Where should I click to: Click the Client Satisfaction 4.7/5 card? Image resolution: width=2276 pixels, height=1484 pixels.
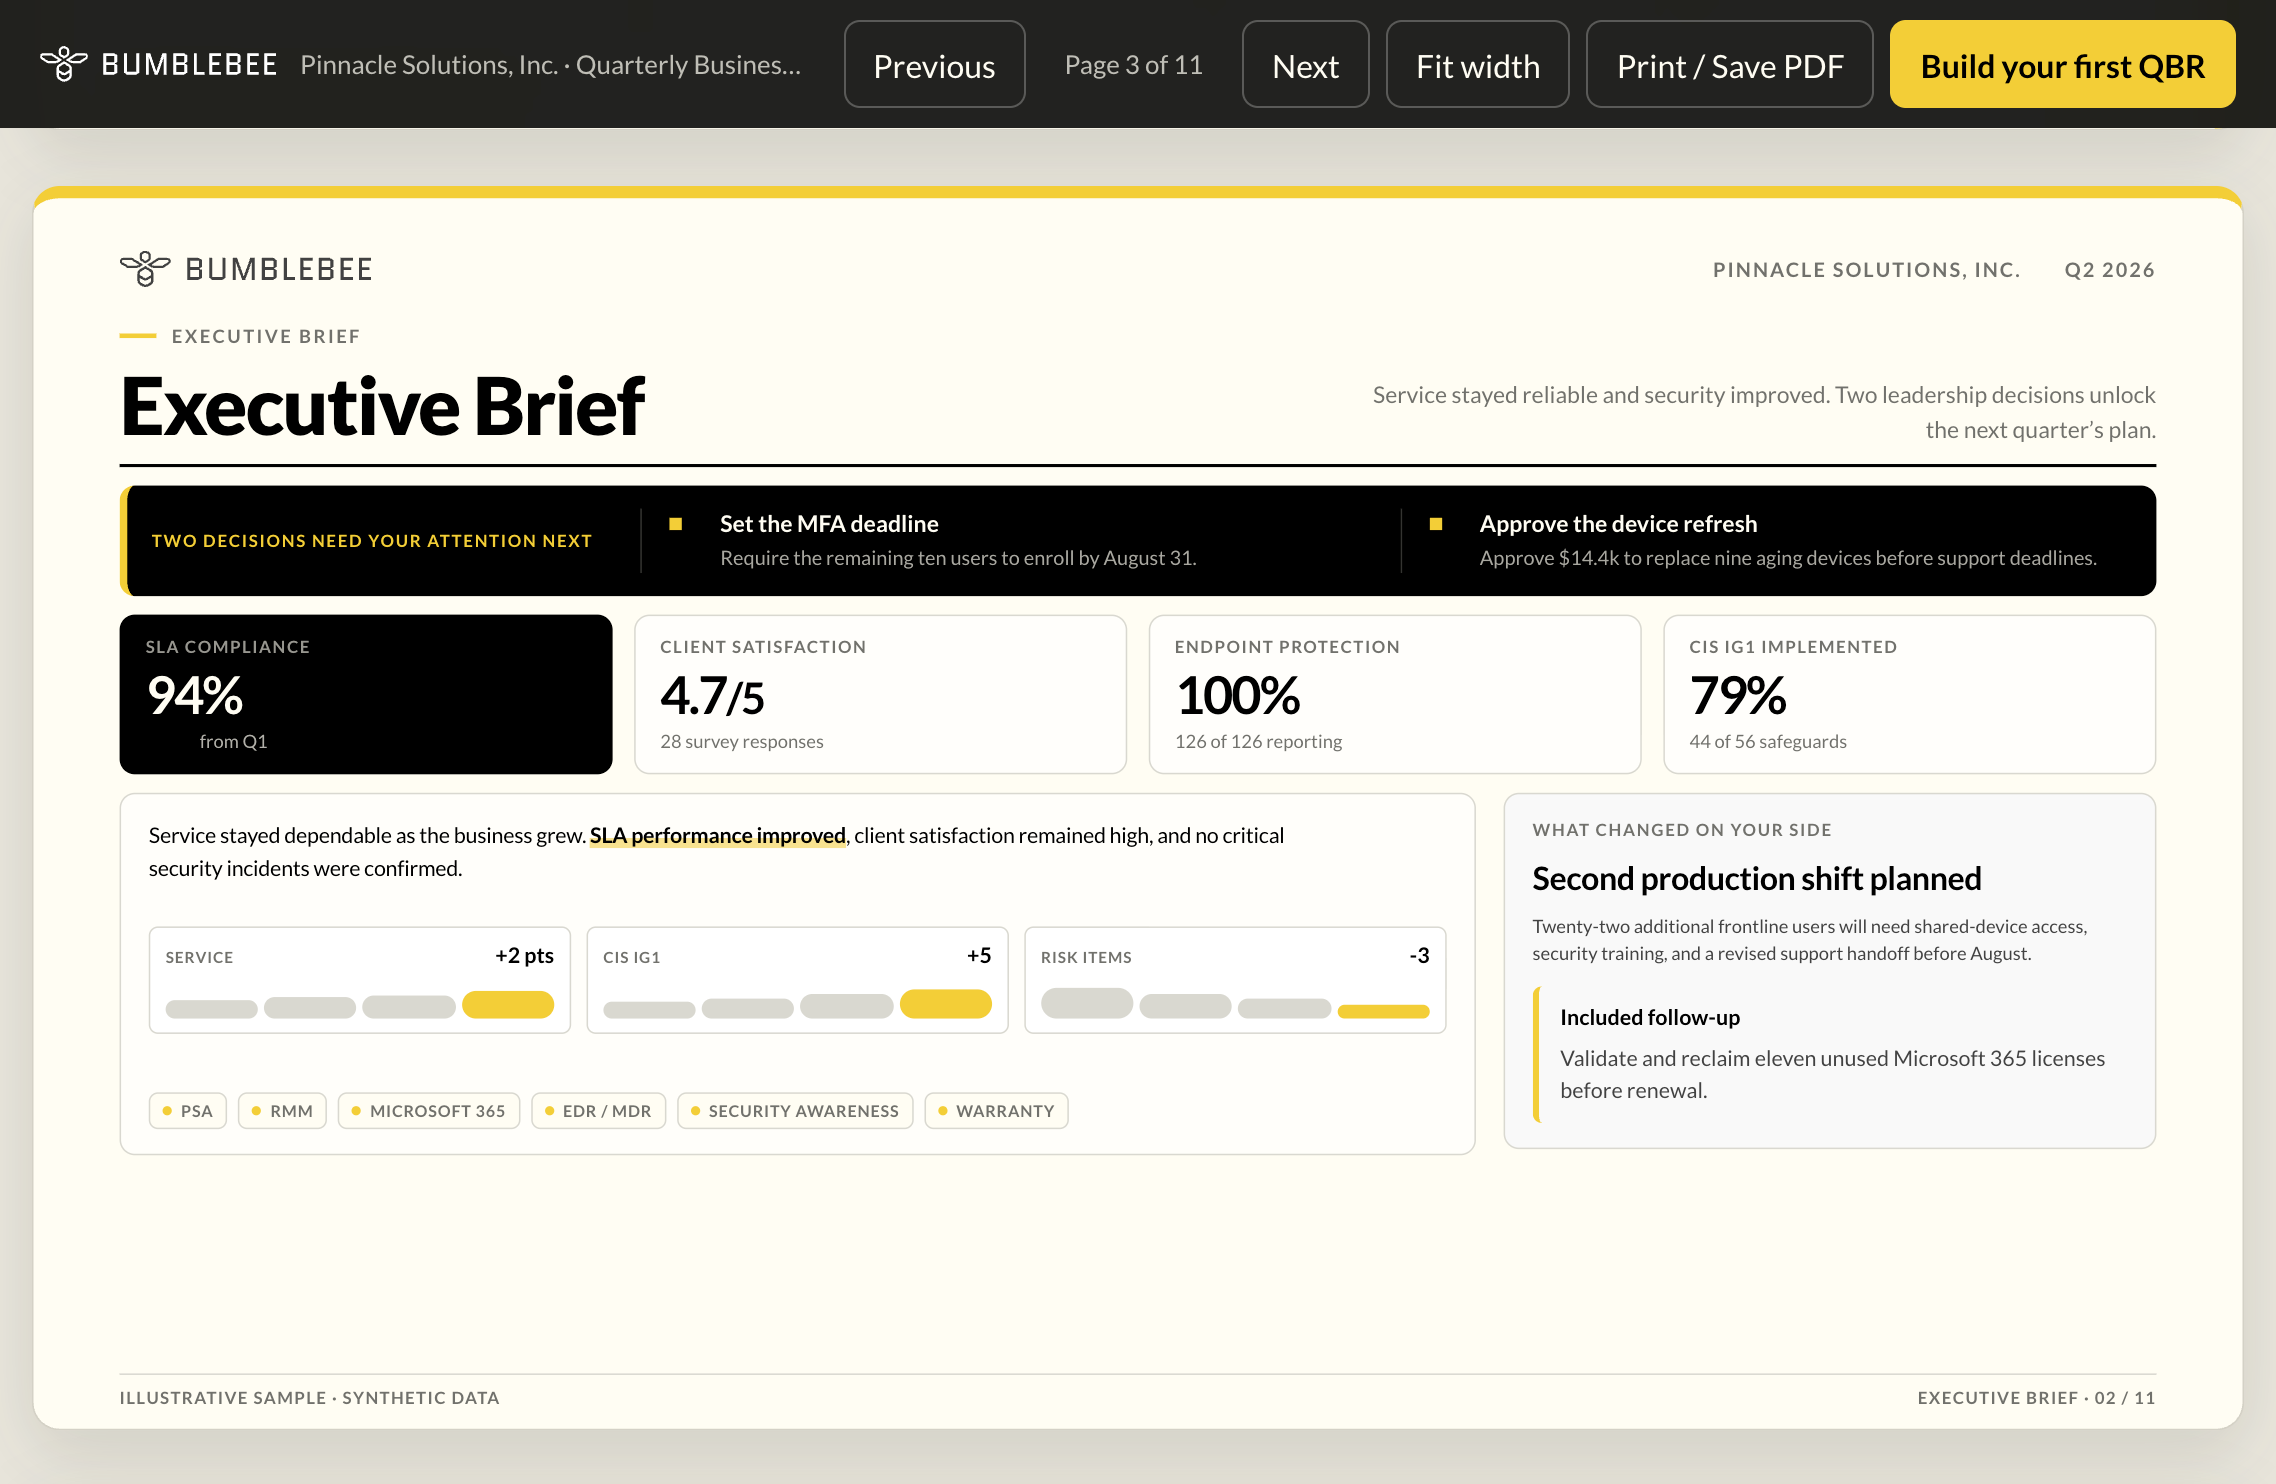click(x=880, y=694)
